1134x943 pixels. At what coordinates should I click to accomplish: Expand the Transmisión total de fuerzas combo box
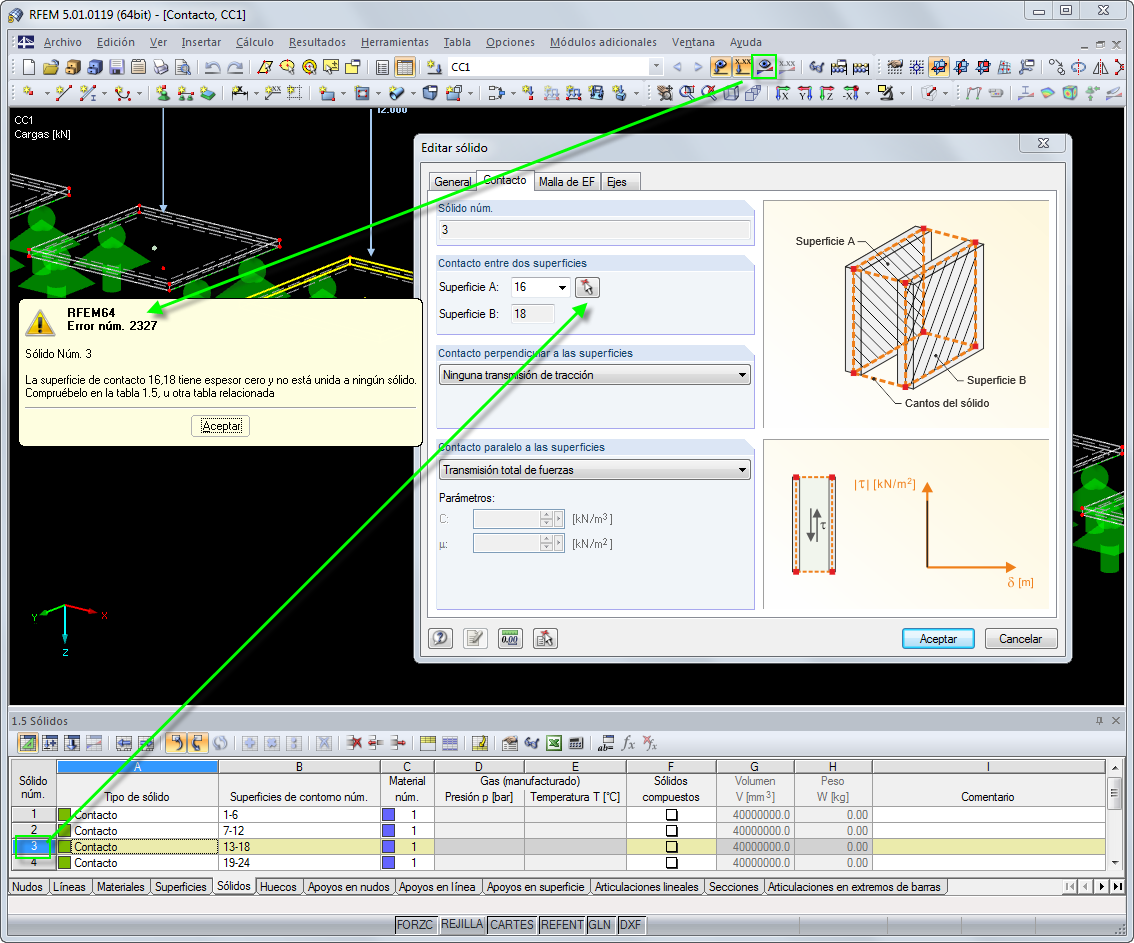point(742,470)
